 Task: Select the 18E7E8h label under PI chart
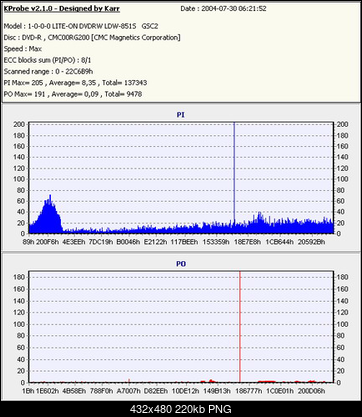tap(247, 242)
